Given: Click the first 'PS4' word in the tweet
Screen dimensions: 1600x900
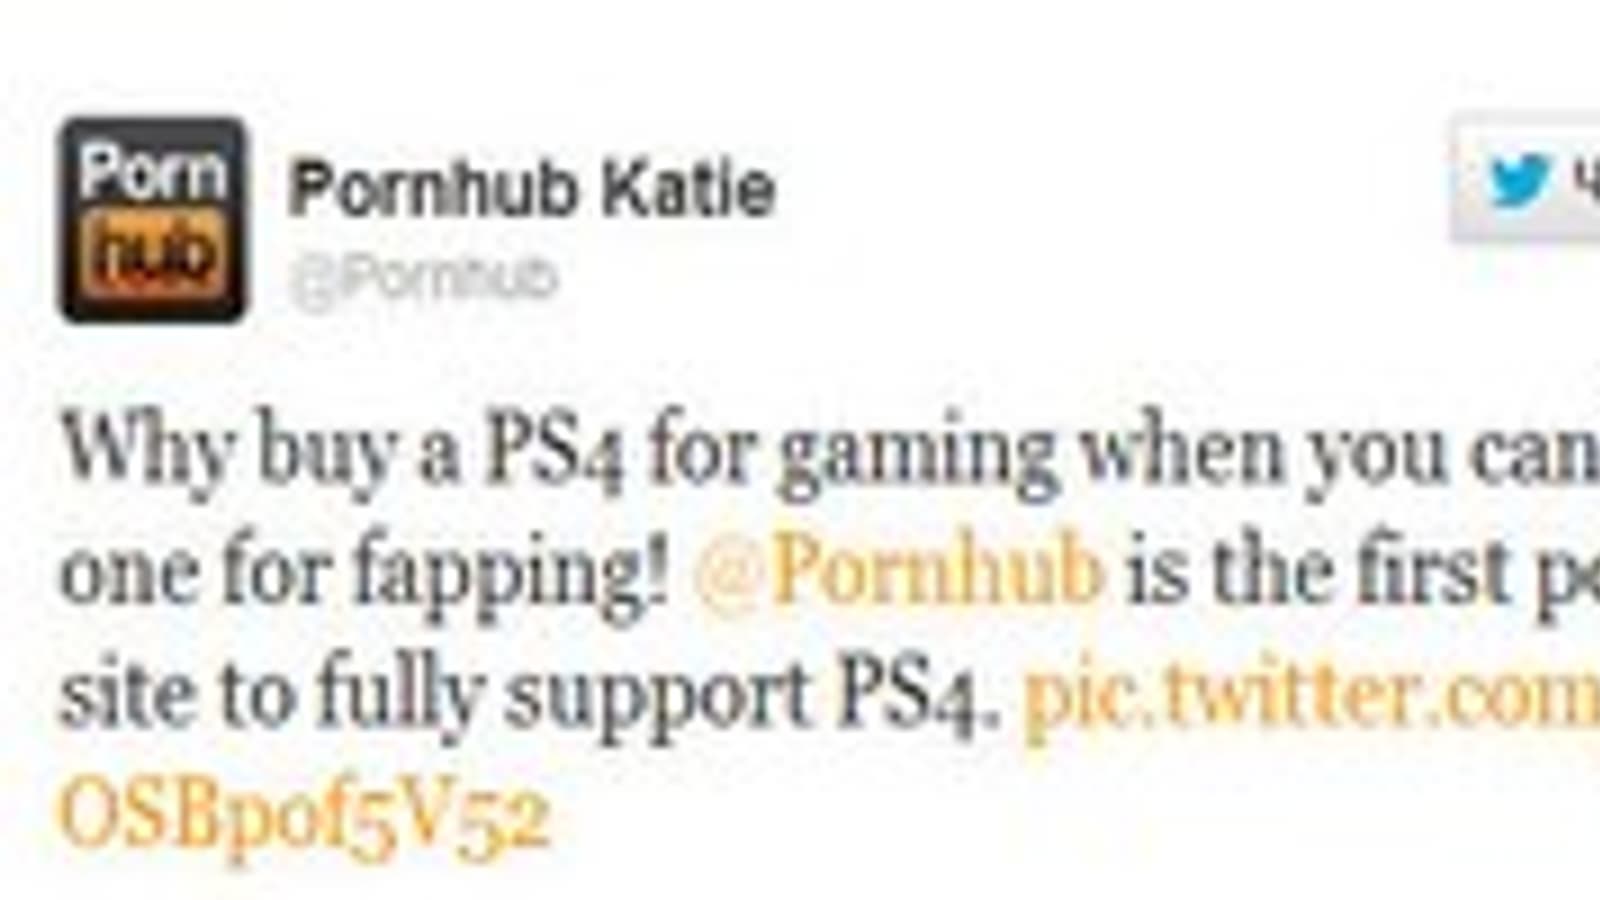Looking at the screenshot, I should pyautogui.click(x=555, y=452).
